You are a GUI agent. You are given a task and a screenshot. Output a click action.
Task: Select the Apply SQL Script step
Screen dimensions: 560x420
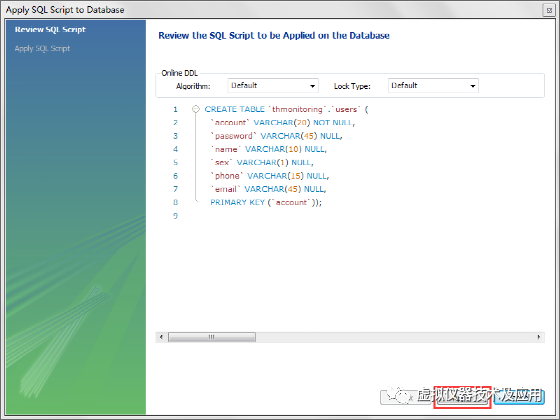[42, 49]
